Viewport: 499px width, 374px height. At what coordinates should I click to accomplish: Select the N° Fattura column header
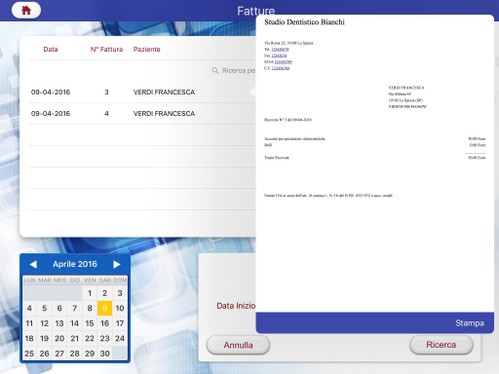tap(107, 49)
